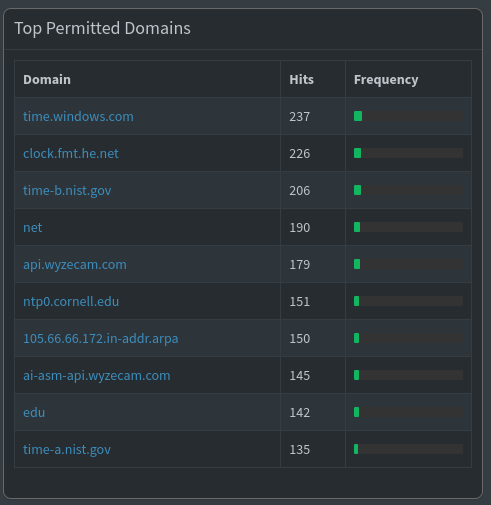Viewport: 491px width, 505px height.
Task: Click the 135 hits value
Action: coord(300,449)
